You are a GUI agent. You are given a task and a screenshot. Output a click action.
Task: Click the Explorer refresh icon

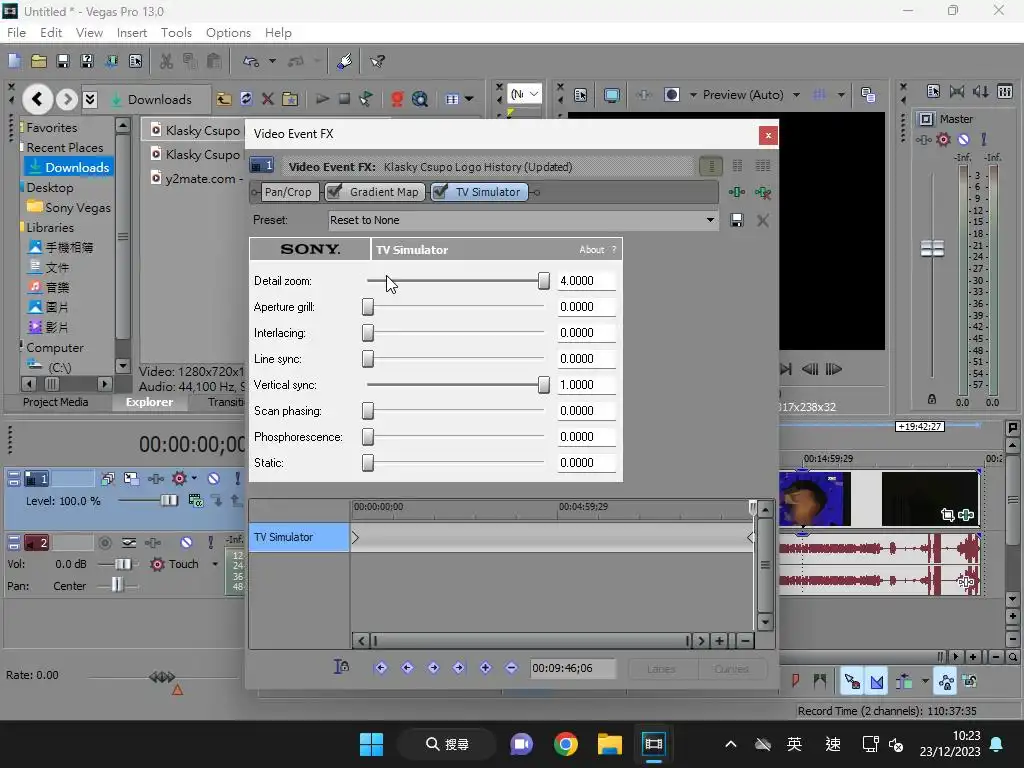click(246, 99)
